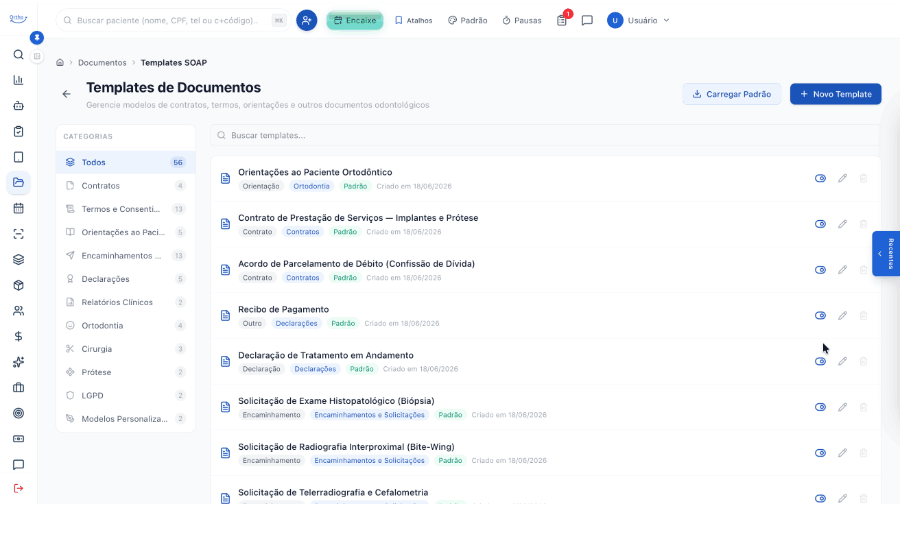Select the Prótese category
The image size is (924, 540).
pyautogui.click(x=126, y=372)
